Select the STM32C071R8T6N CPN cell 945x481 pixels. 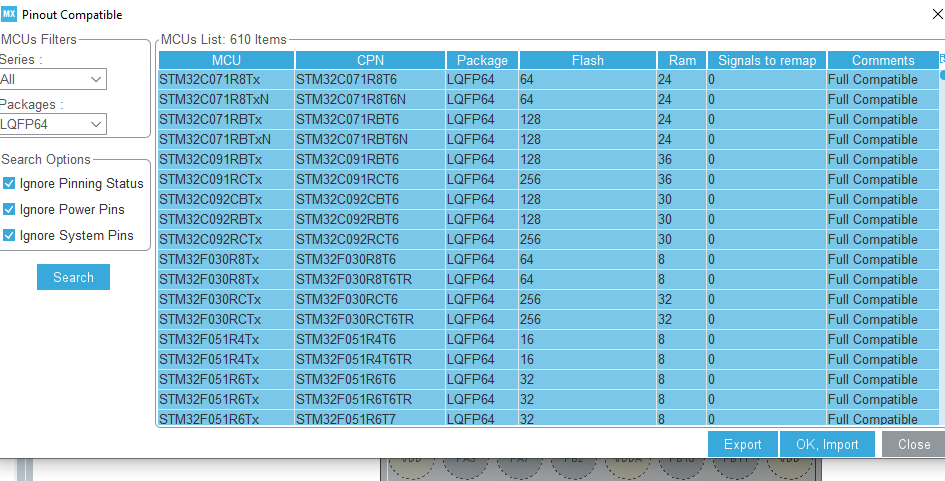pyautogui.click(x=371, y=99)
